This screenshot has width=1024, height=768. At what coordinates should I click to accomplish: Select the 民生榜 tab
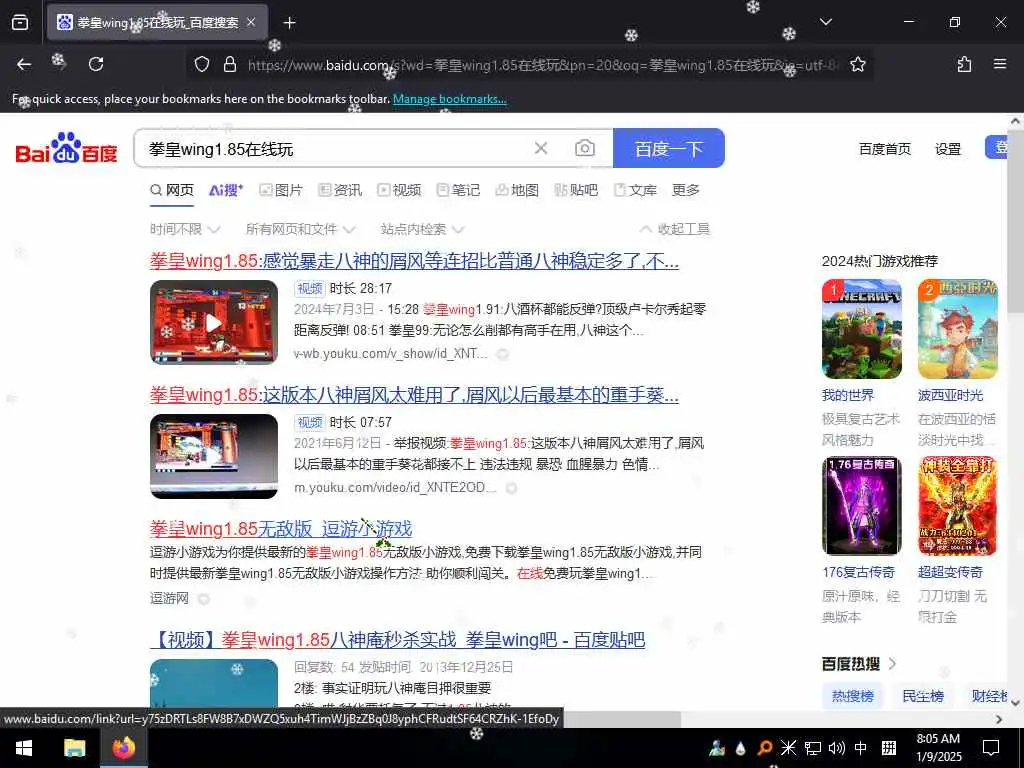coord(923,696)
